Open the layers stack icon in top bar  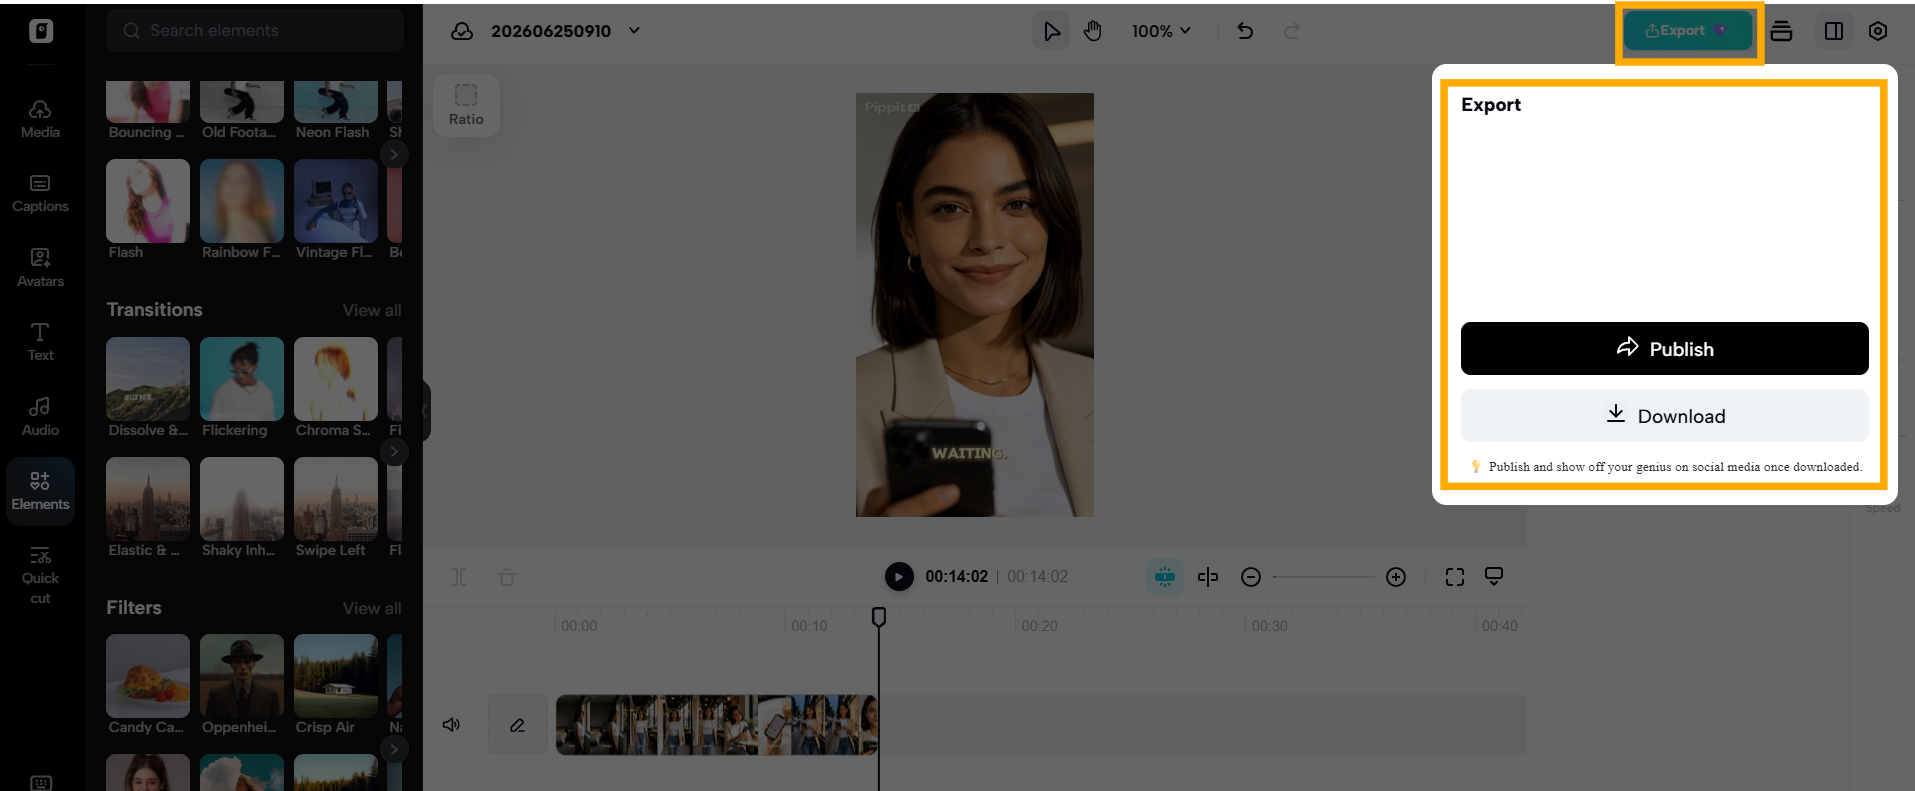1781,31
